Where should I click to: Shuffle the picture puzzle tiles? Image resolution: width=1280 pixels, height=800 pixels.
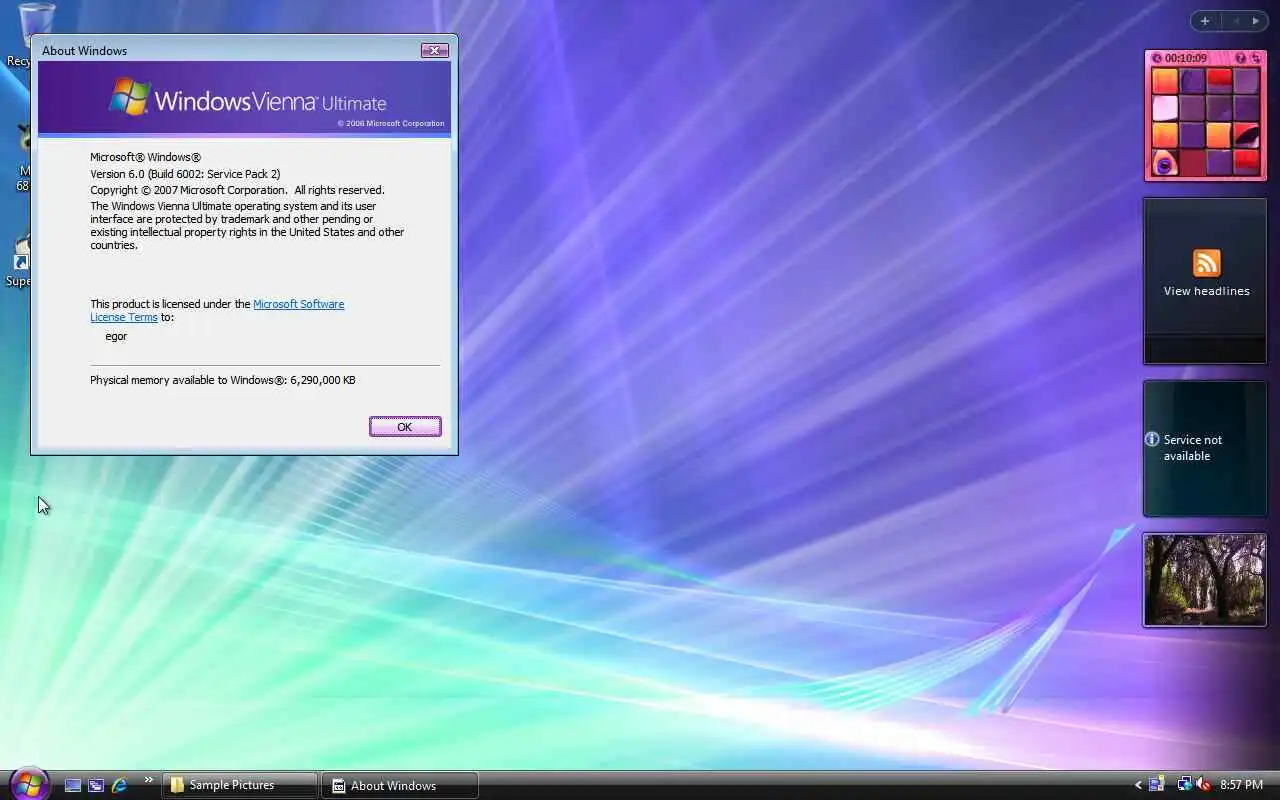[1255, 58]
